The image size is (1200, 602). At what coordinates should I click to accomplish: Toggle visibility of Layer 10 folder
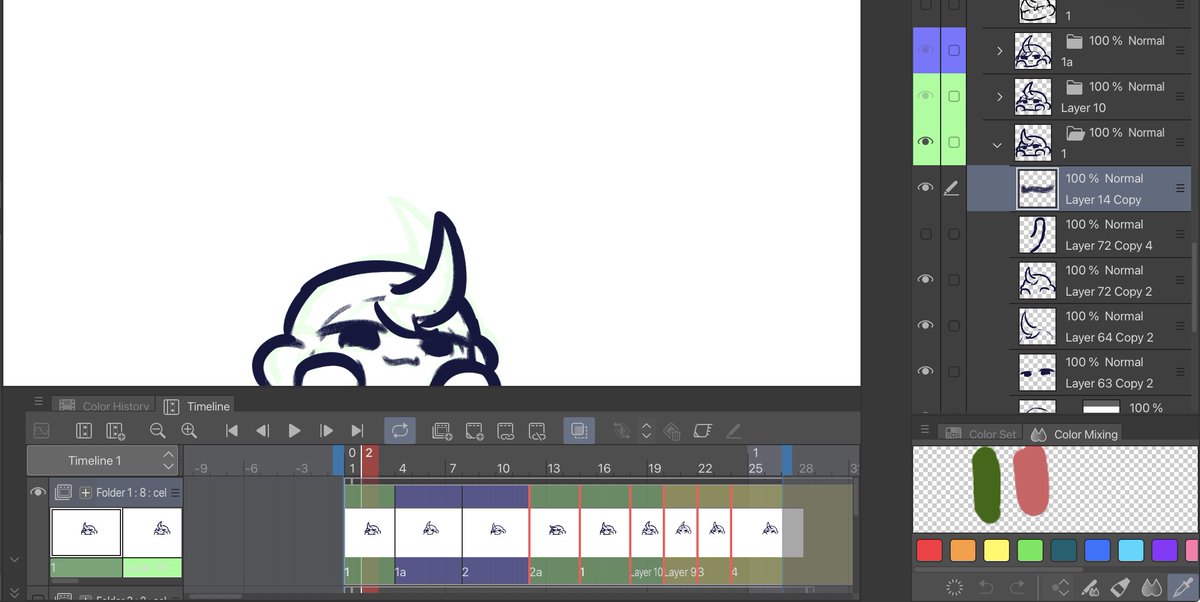[926, 96]
